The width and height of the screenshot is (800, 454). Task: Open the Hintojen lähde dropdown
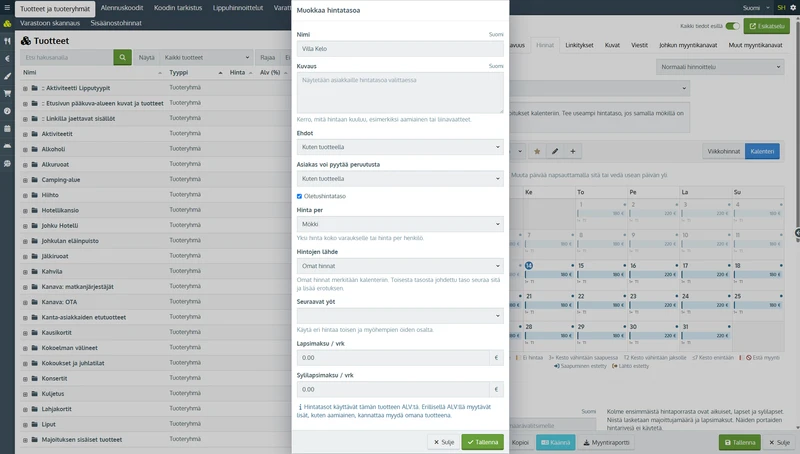pos(400,266)
